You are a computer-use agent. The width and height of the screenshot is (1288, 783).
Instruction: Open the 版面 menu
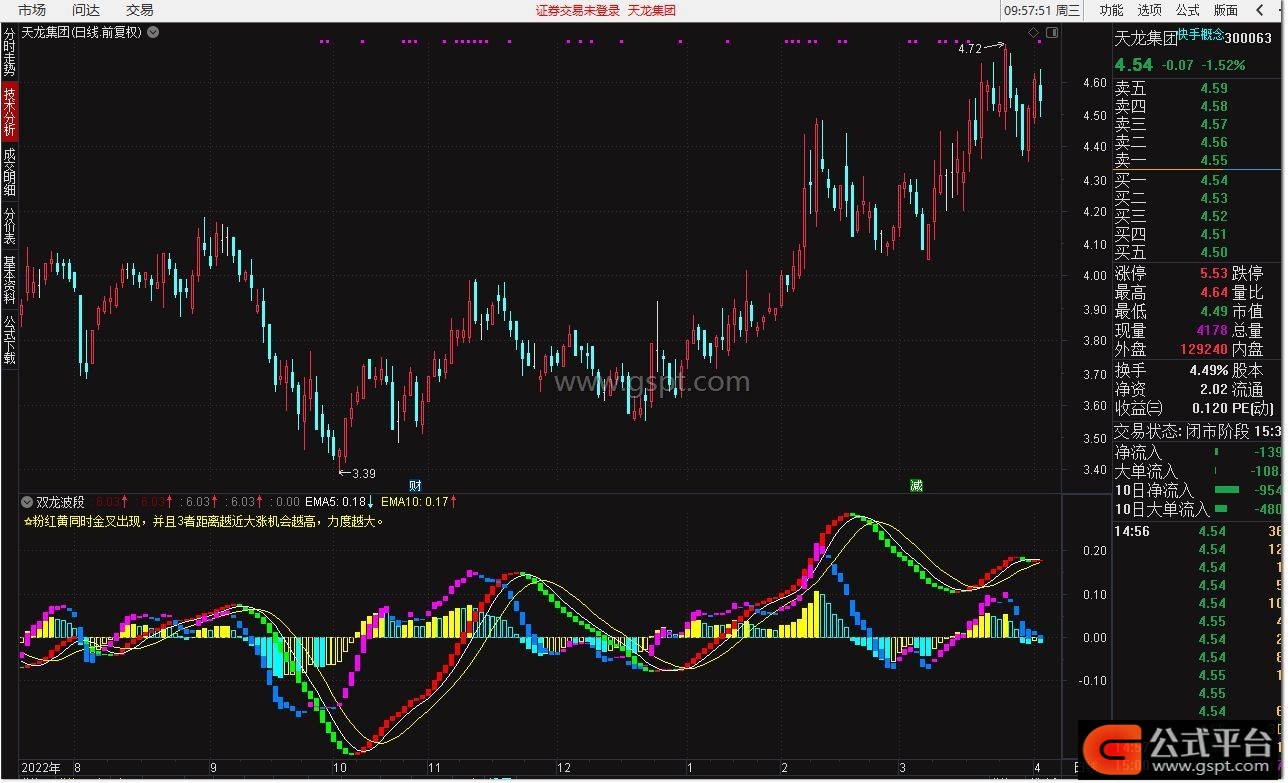[x=1226, y=10]
